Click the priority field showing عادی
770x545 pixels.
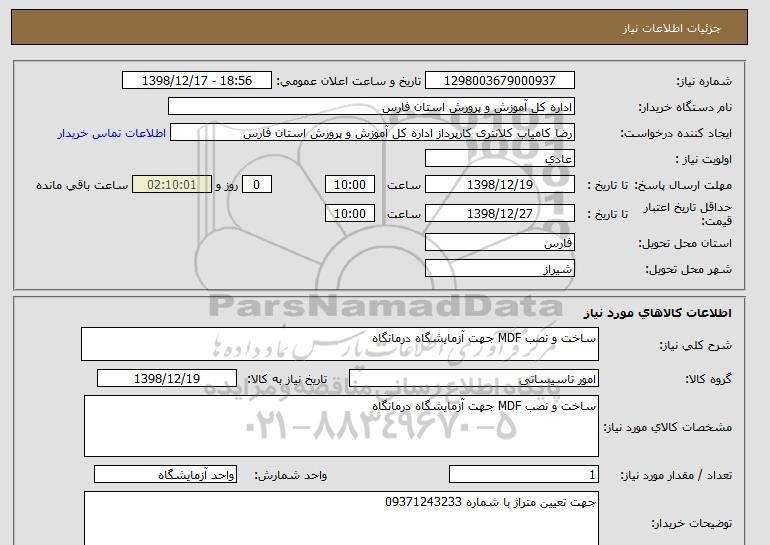(x=499, y=159)
